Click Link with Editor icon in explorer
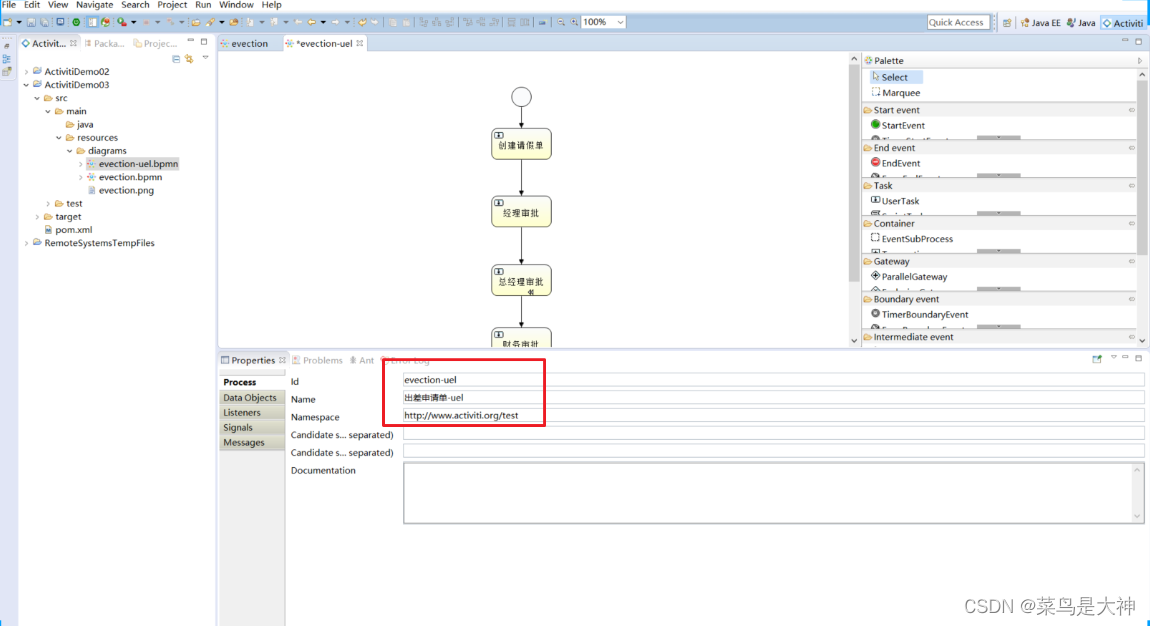The image size is (1150, 626). pos(189,59)
